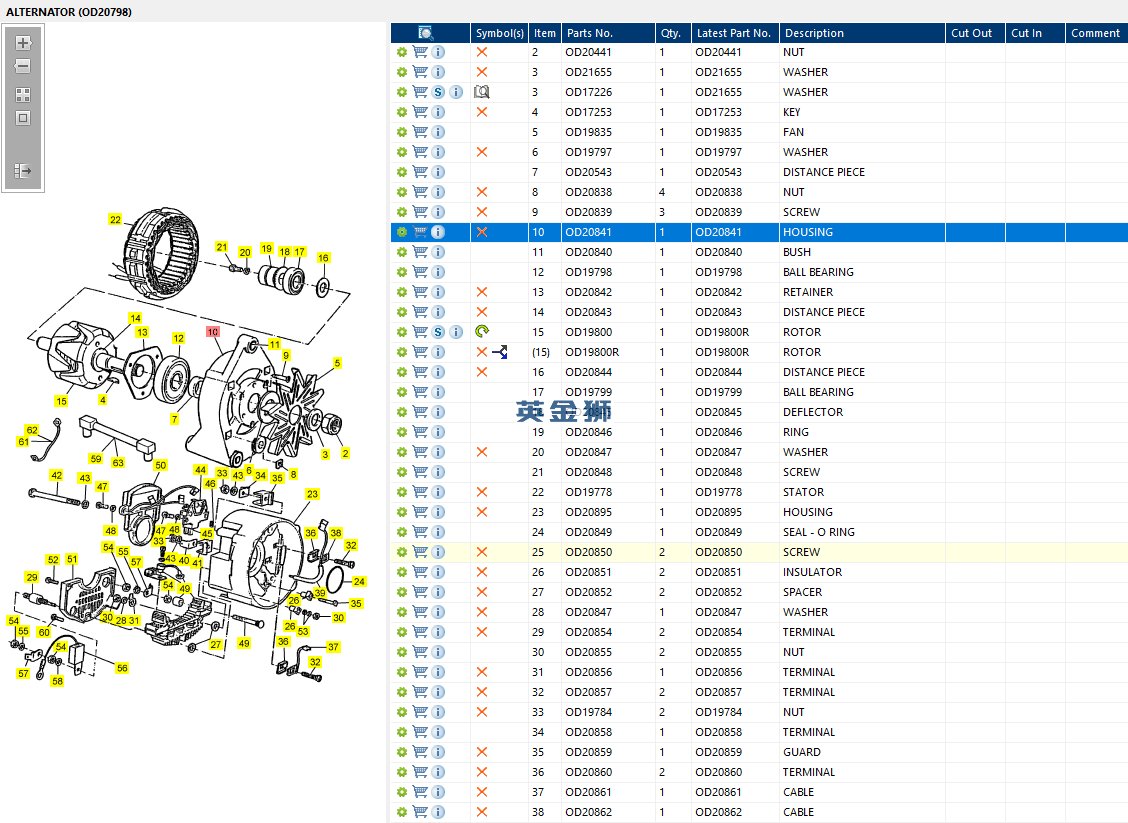
Task: Click the magnifier symbol in OD17226 row
Action: [482, 92]
